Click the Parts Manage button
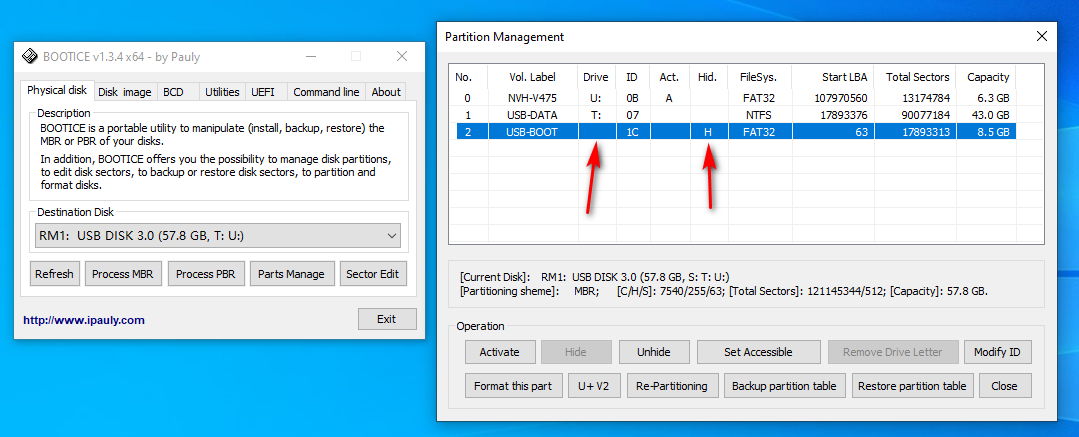The height and width of the screenshot is (437, 1079). (x=291, y=274)
